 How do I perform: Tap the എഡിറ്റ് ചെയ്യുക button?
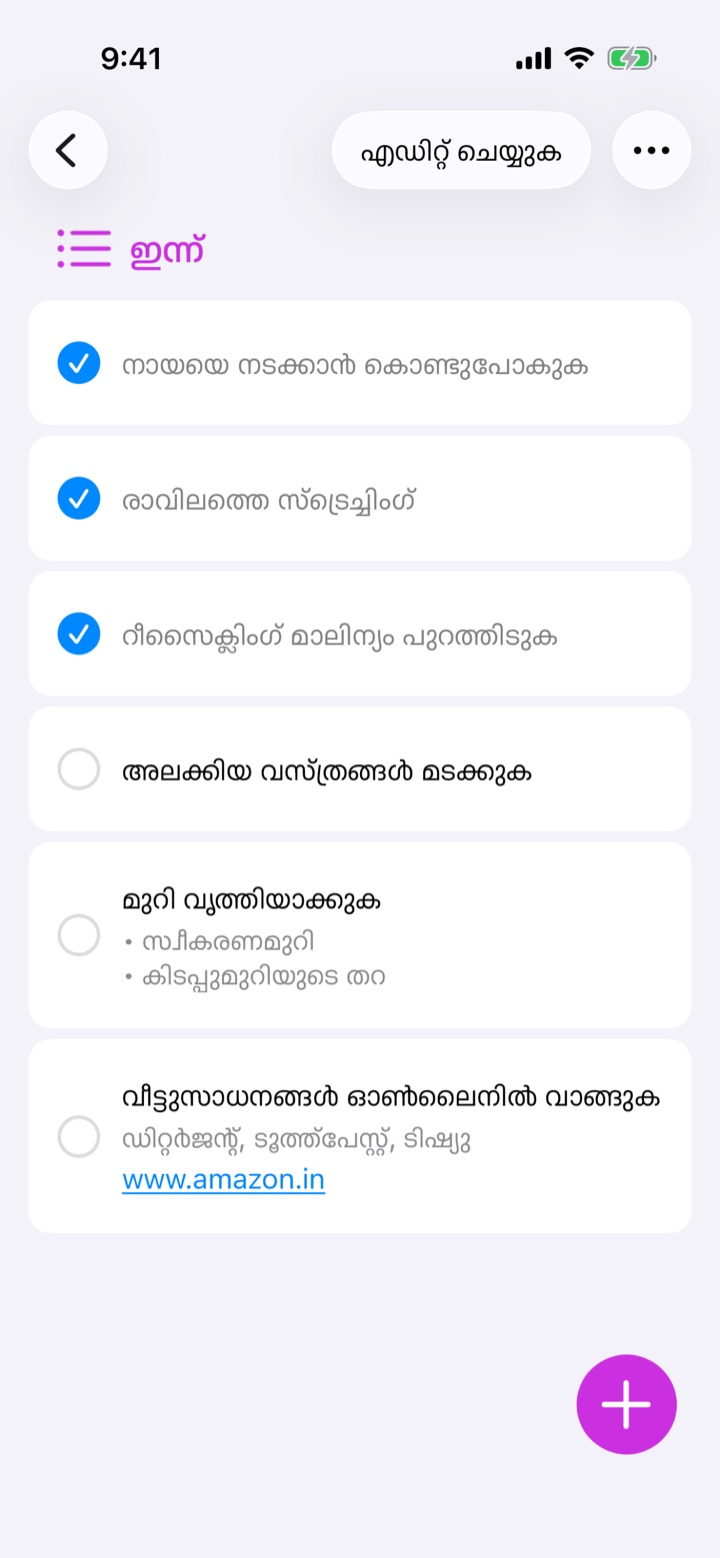pyautogui.click(x=461, y=150)
